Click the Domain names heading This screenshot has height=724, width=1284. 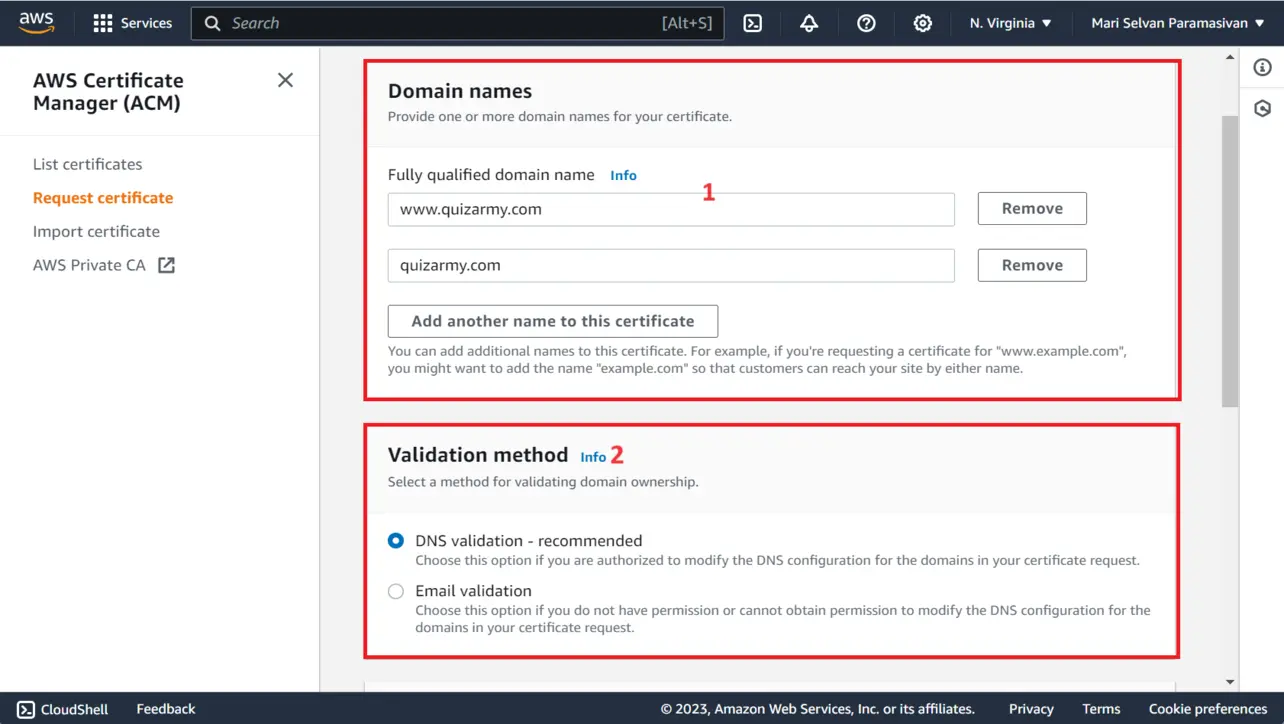[460, 91]
